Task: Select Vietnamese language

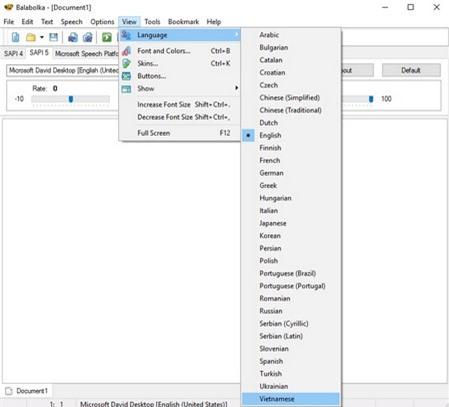Action: 290,399
